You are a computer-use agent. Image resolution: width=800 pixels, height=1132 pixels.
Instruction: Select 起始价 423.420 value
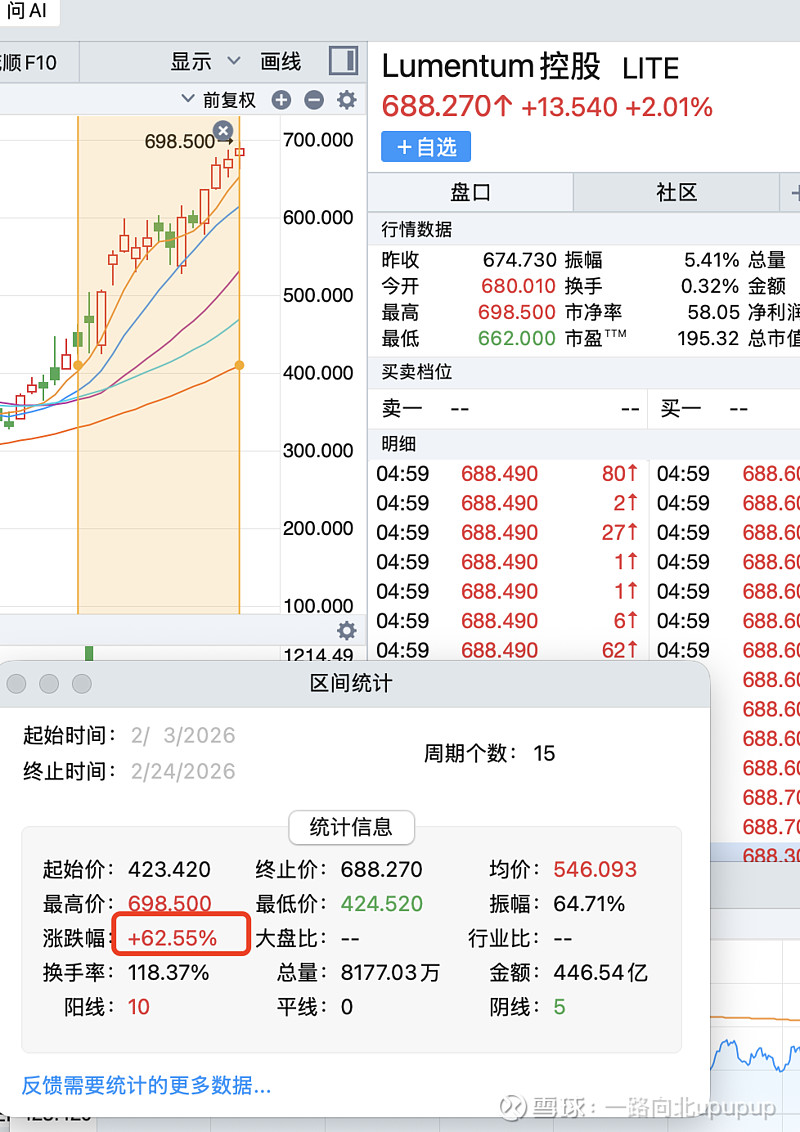pyautogui.click(x=169, y=869)
